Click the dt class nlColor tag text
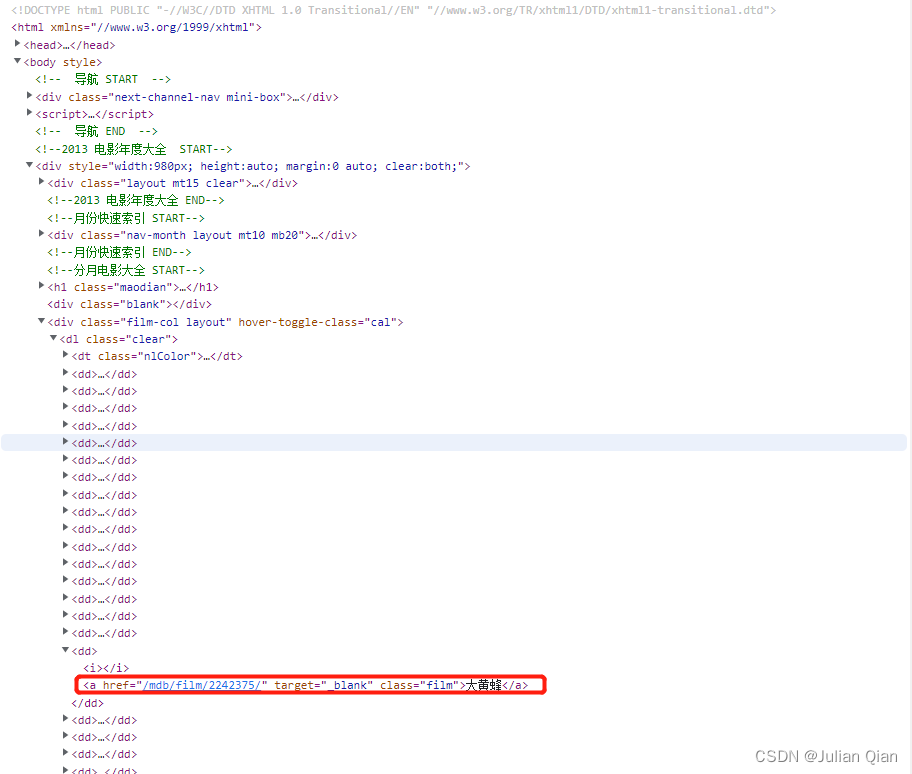The width and height of the screenshot is (912, 774). click(x=157, y=356)
